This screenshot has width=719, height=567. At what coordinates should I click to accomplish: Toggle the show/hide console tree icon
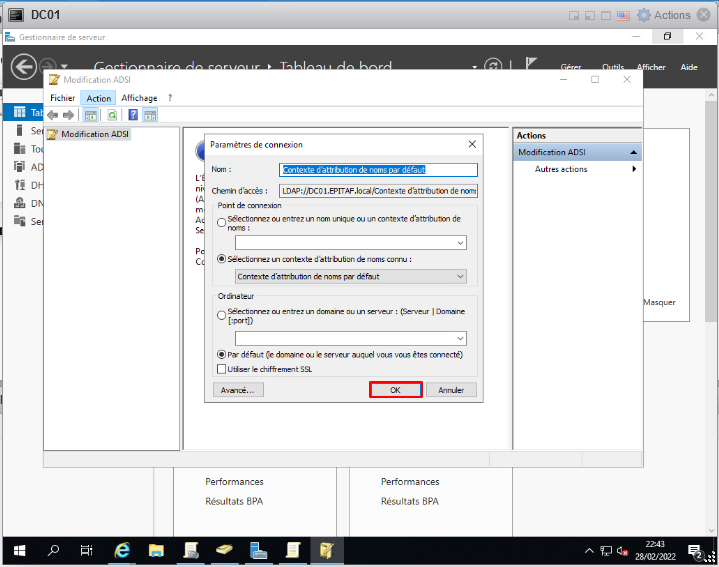pyautogui.click(x=91, y=115)
